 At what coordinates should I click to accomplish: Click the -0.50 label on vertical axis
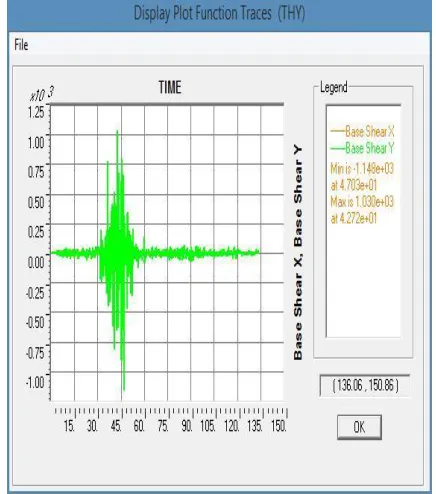coord(35,322)
